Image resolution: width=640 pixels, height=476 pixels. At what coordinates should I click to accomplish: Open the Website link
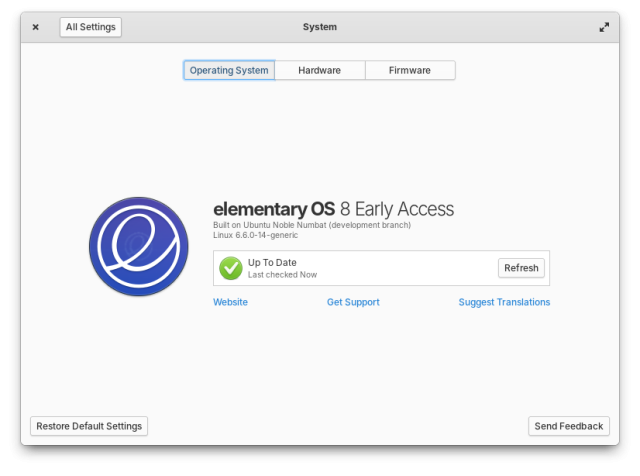(230, 302)
